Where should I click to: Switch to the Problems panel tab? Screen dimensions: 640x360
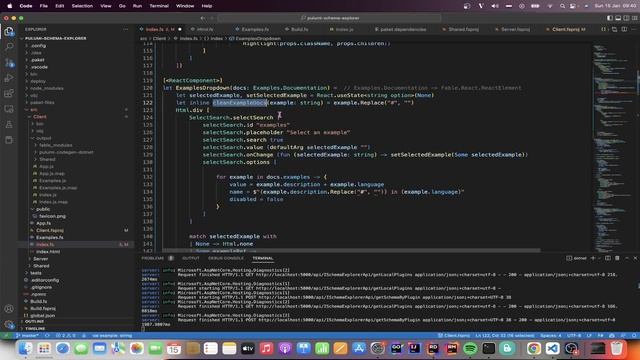click(x=153, y=258)
